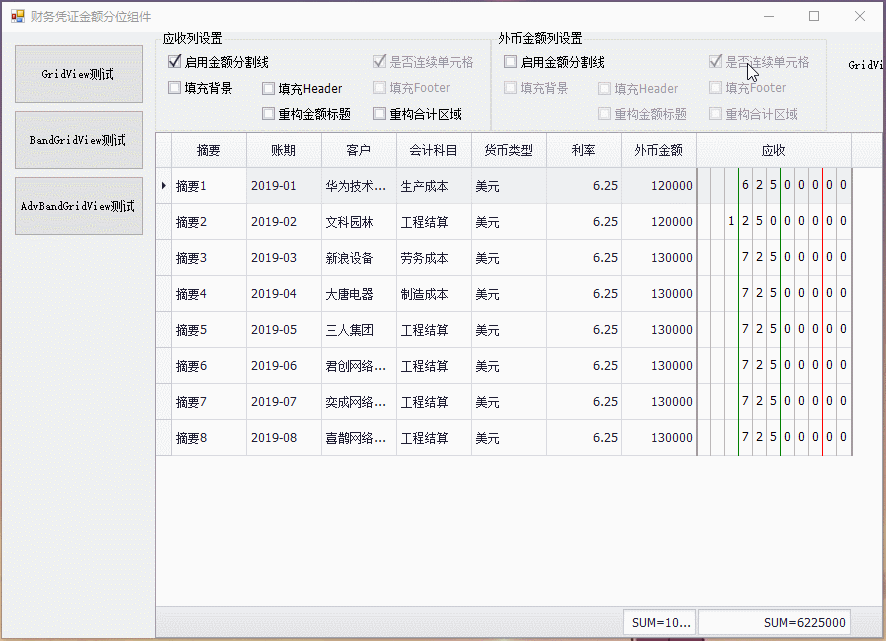
Task: Sort by the 摘要 column header
Action: (x=209, y=150)
